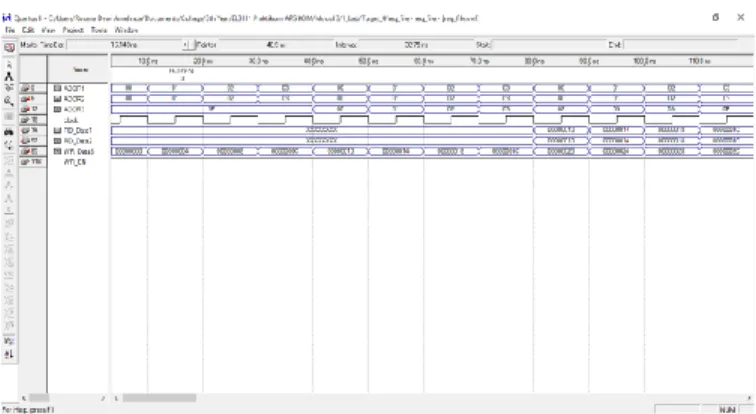Expand the WR_Data3 bus signal
The height and width of the screenshot is (414, 756).
point(57,152)
